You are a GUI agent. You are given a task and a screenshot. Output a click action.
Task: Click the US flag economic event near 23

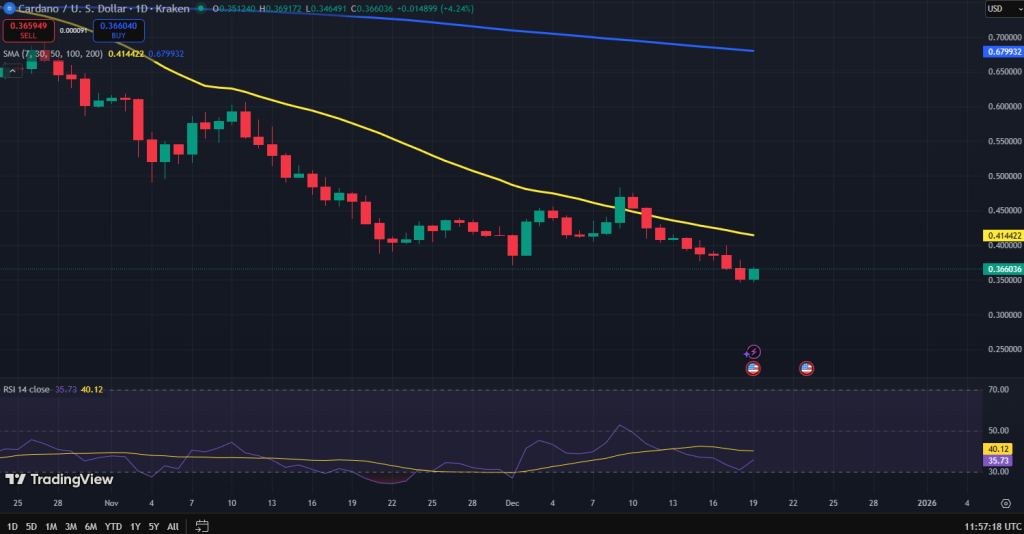807,368
